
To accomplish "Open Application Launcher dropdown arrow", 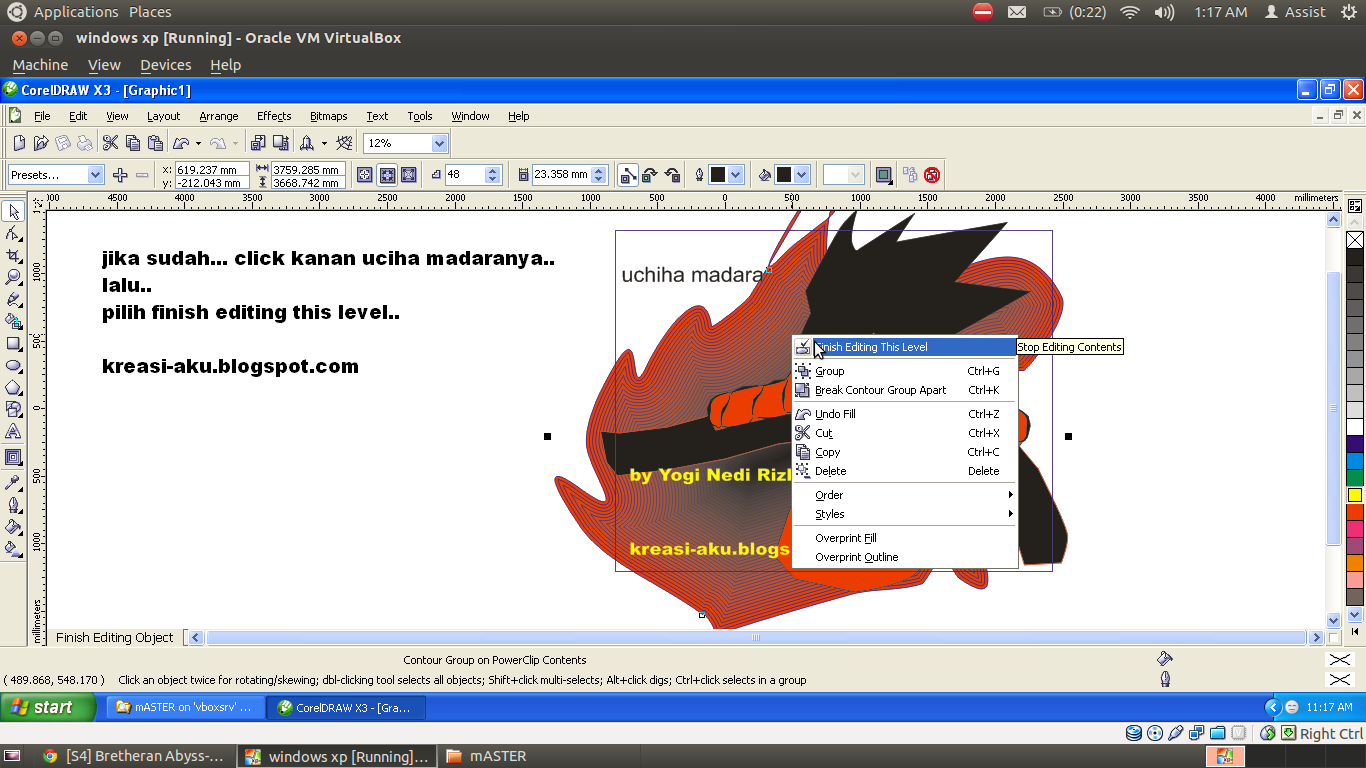I will [325, 143].
